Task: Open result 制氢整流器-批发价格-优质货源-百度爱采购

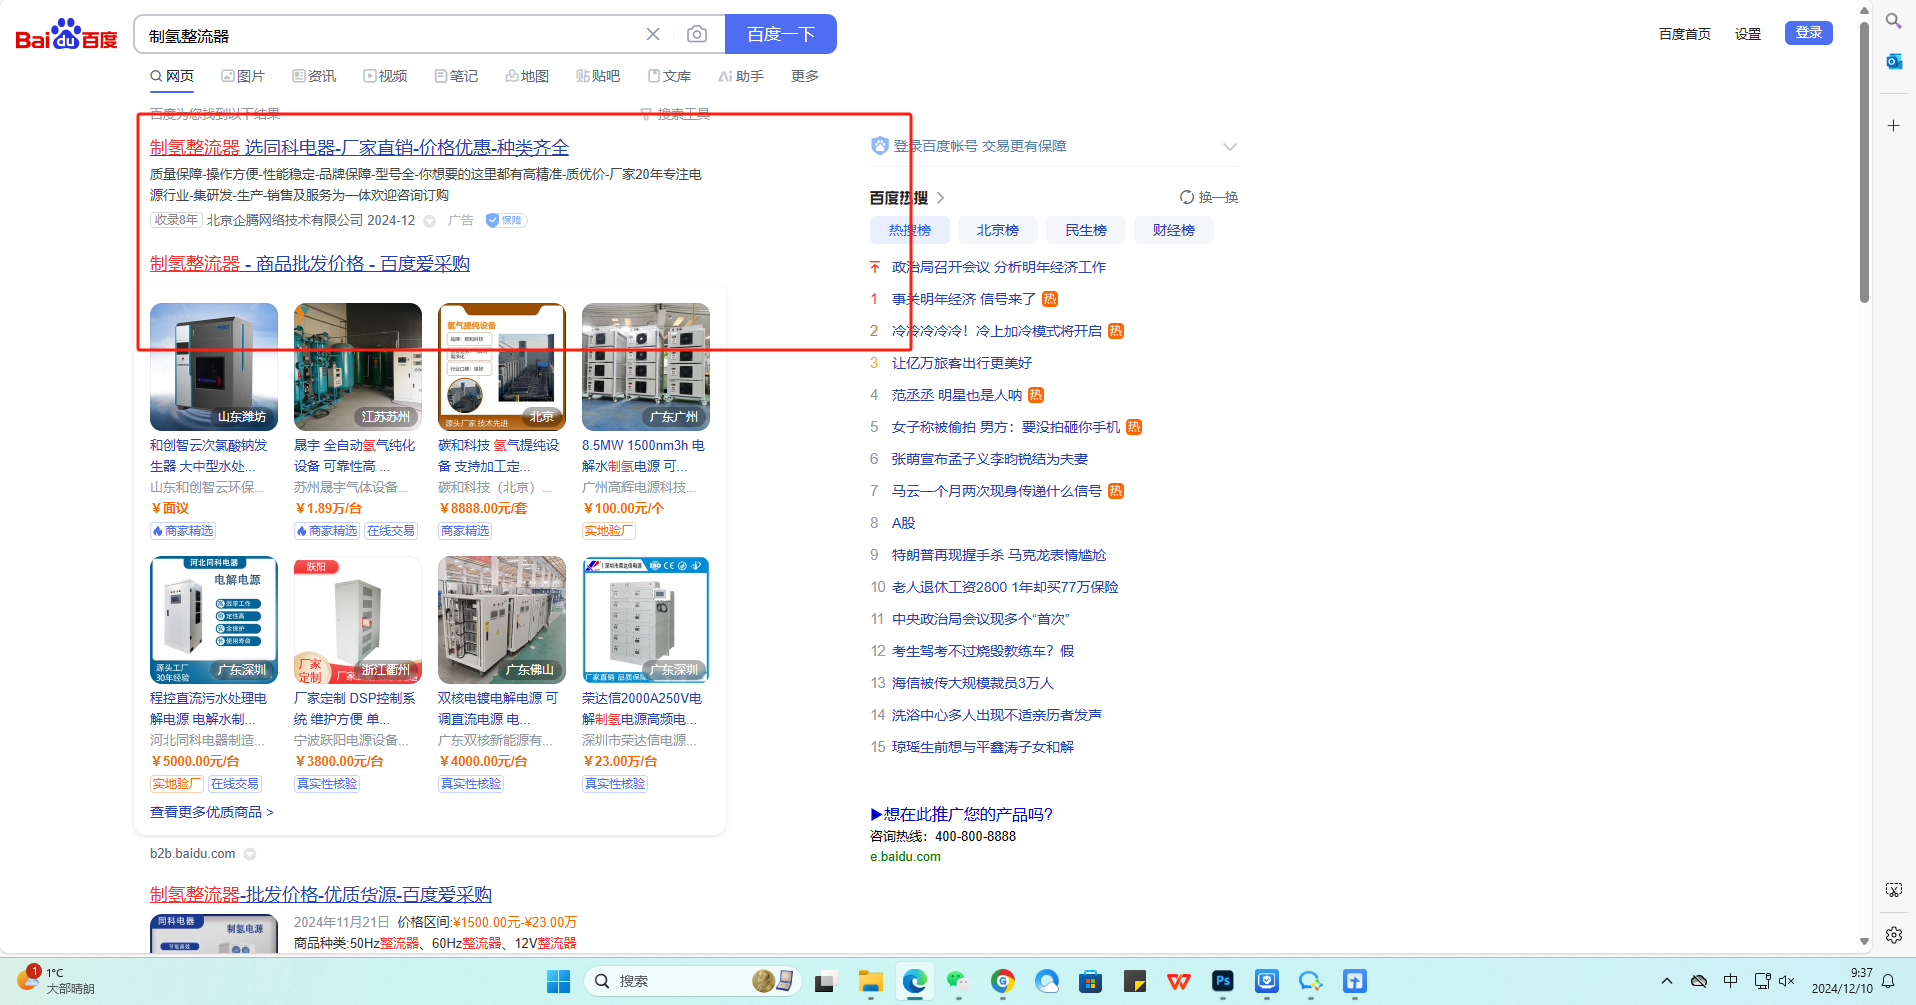Action: (321, 894)
